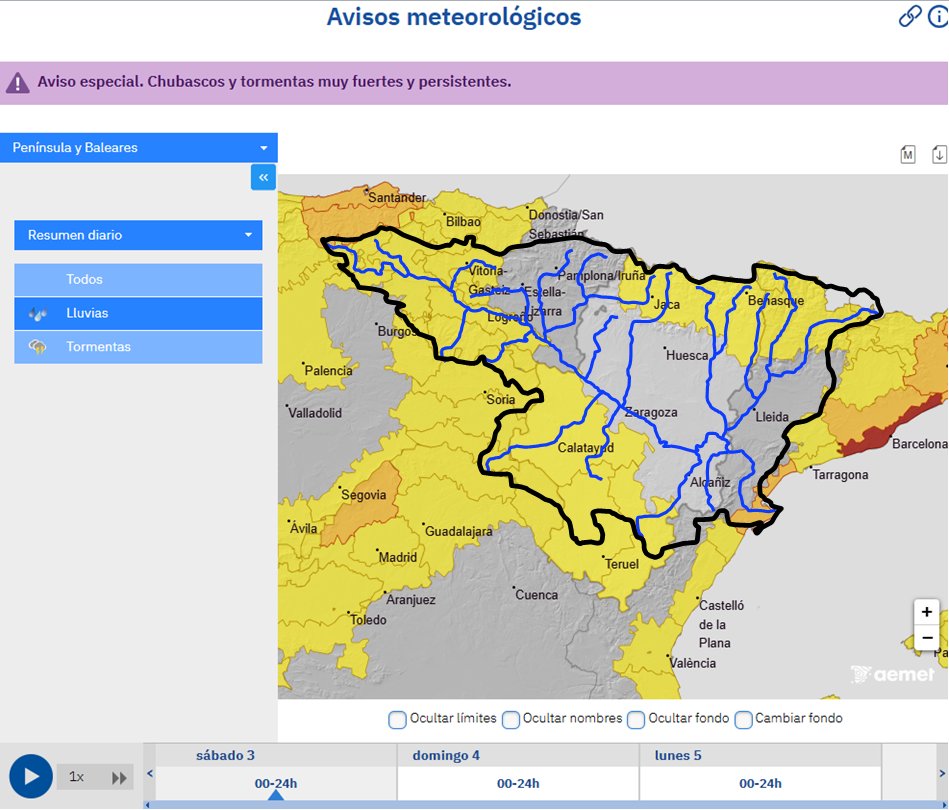Click the blue timeline position marker triangle
Viewport: 949px width, 810px height.
point(276,795)
